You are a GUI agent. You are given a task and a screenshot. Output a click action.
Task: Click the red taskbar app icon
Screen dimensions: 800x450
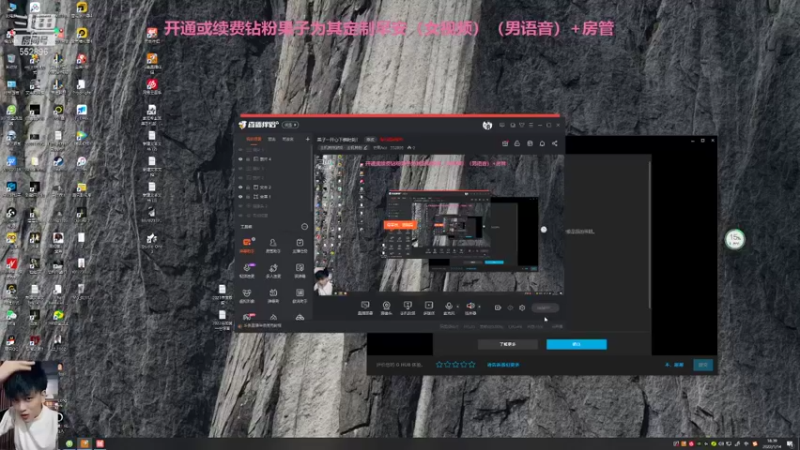pos(100,444)
